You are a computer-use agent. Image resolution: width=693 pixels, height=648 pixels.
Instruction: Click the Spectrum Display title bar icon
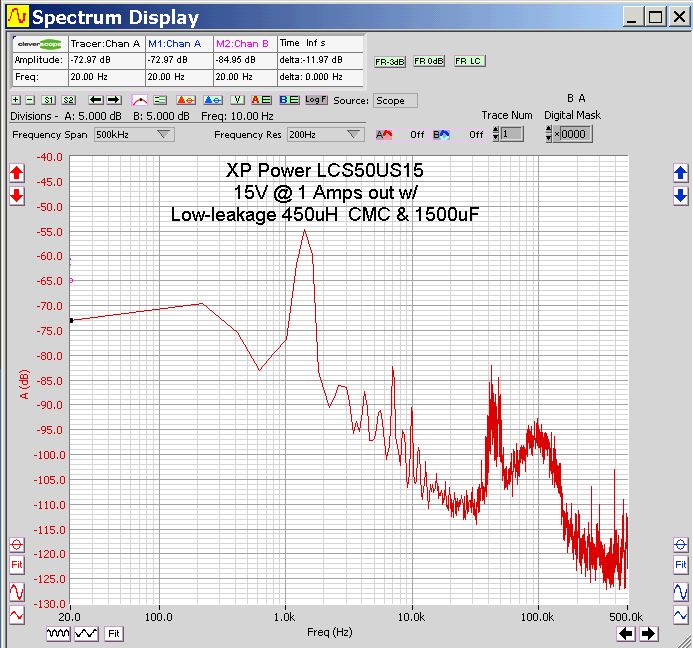tap(18, 16)
